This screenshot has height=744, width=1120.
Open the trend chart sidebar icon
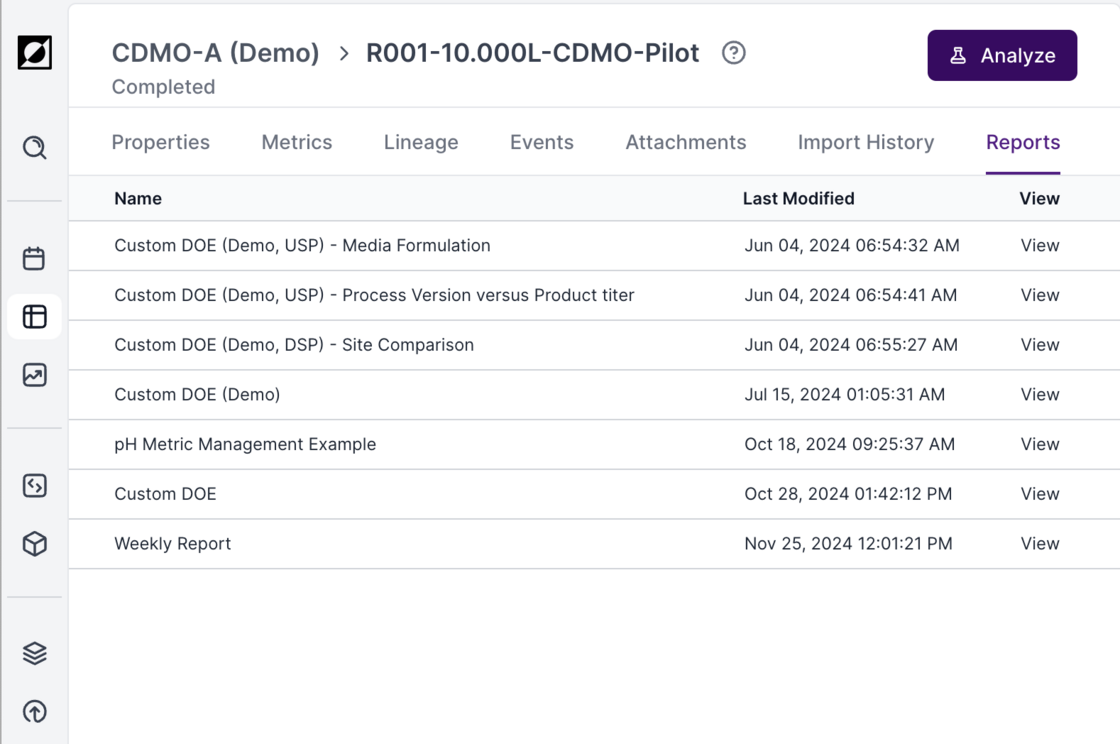35,375
